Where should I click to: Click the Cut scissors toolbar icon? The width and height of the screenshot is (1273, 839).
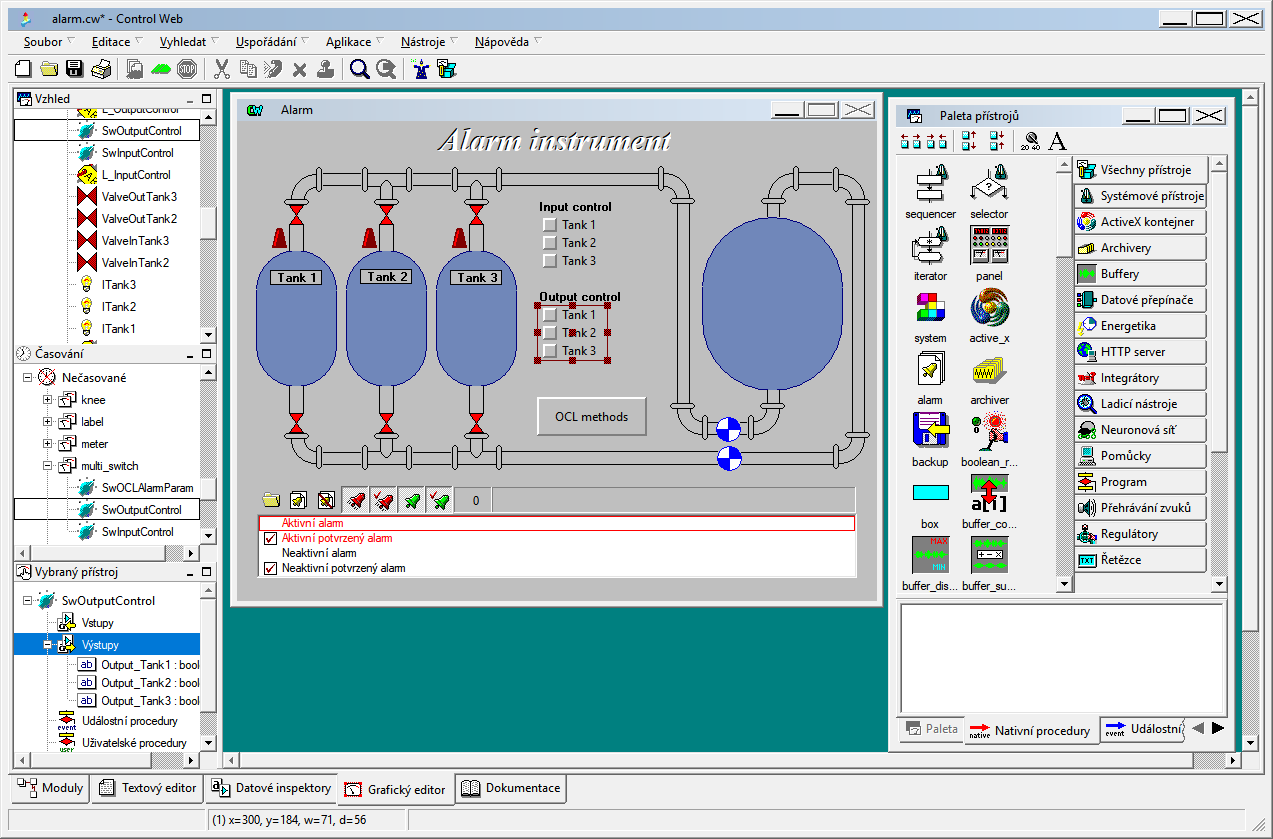tap(222, 69)
